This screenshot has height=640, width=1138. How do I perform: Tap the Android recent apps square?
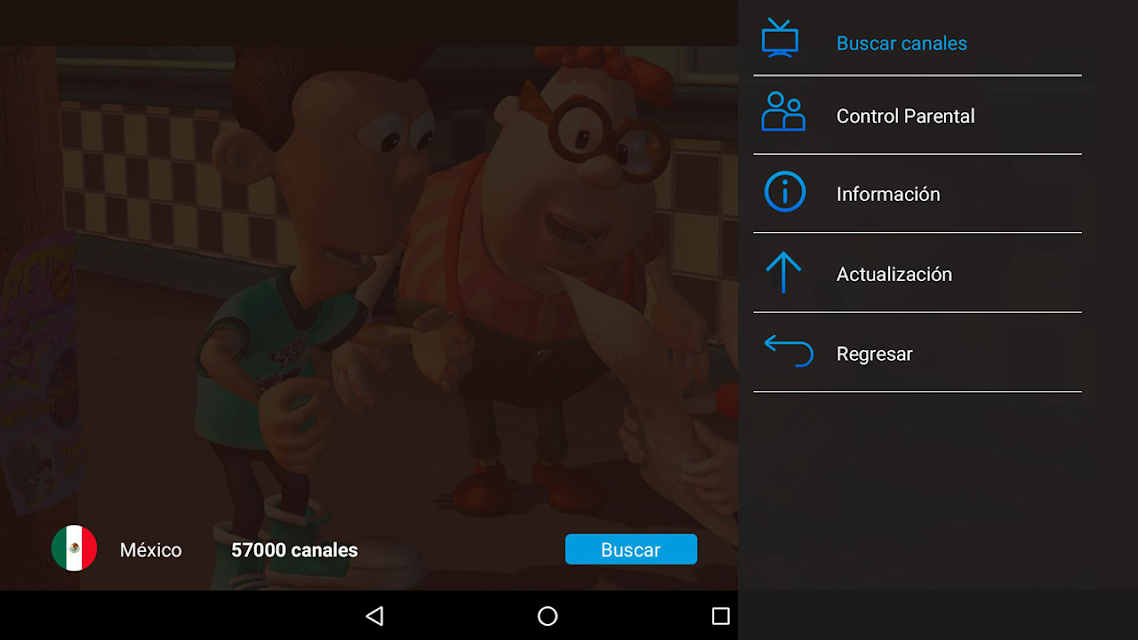pos(721,616)
